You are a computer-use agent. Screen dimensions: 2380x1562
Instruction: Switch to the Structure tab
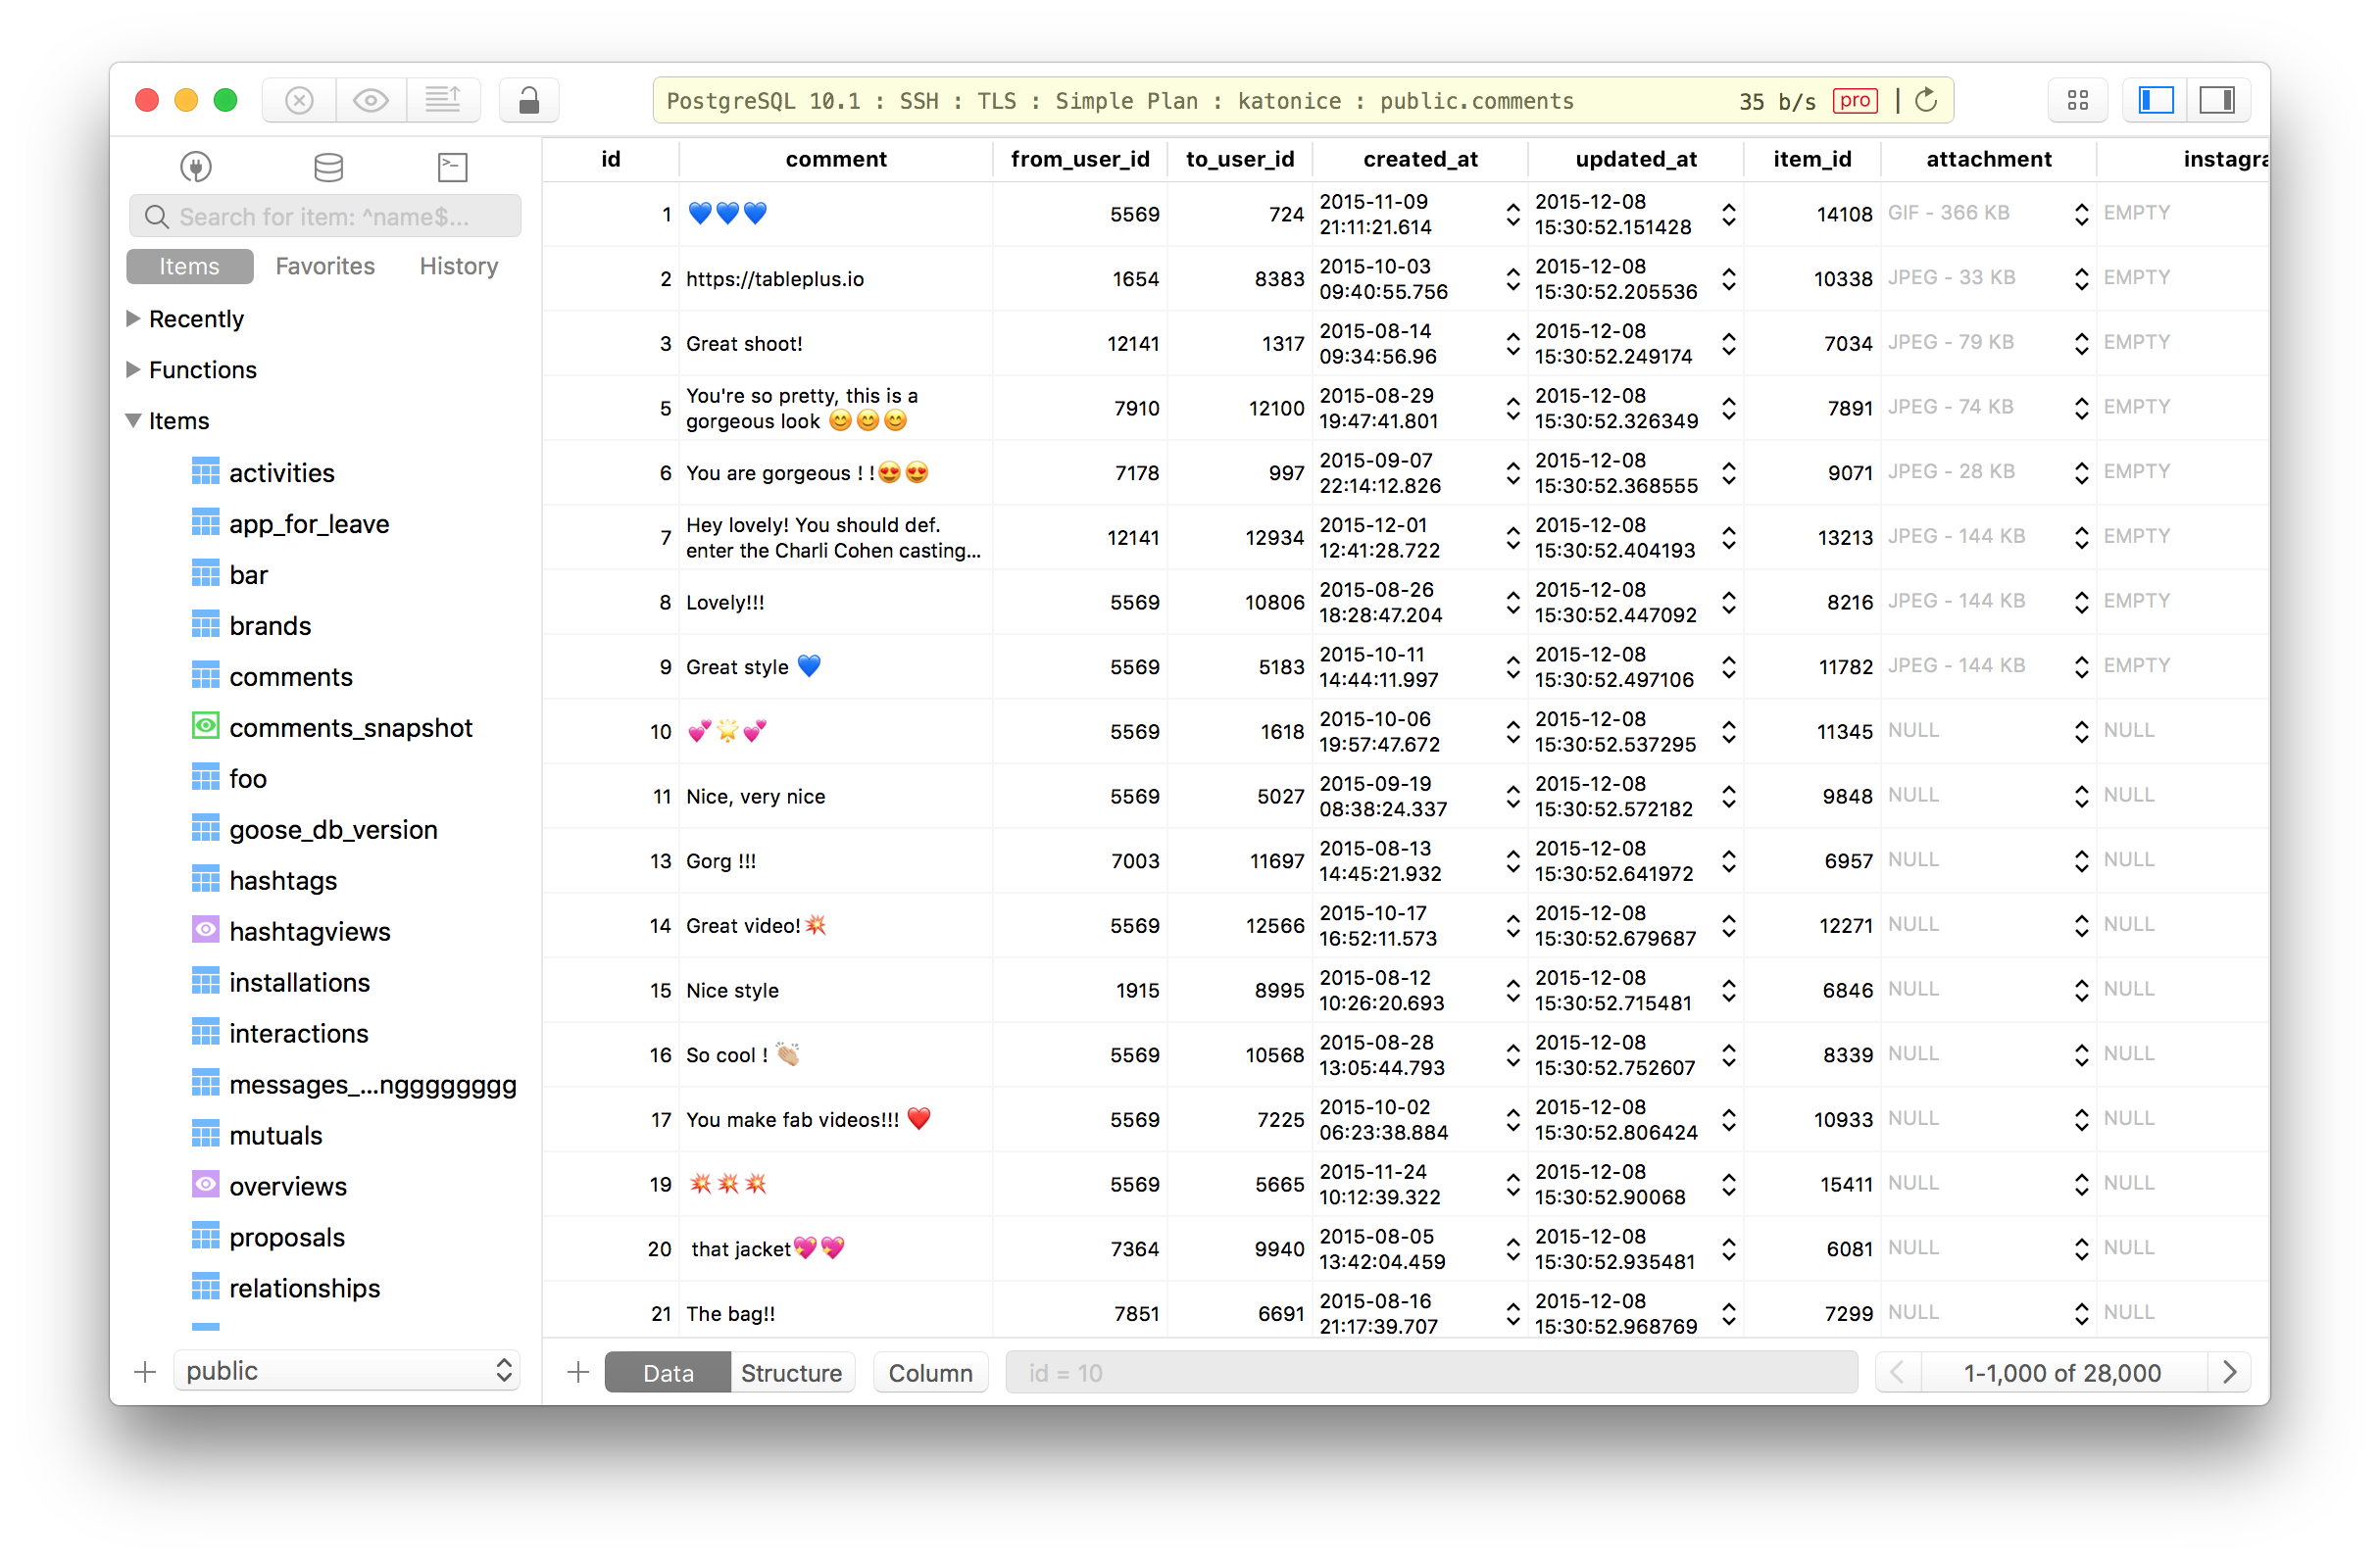coord(790,1372)
